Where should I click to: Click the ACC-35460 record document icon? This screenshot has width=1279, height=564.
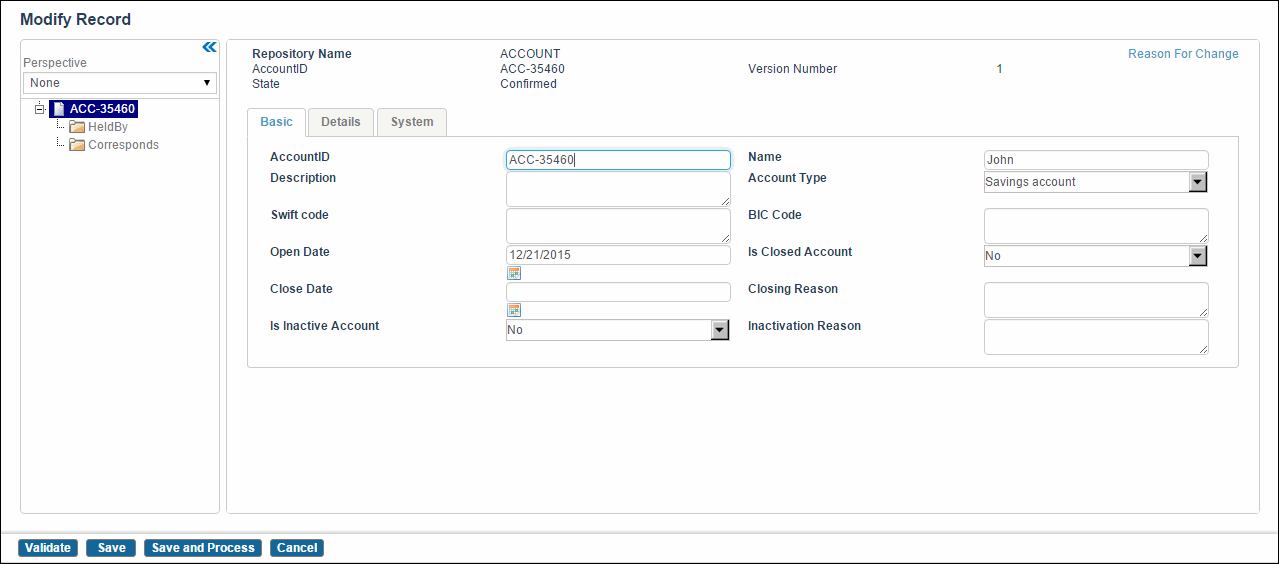(58, 109)
